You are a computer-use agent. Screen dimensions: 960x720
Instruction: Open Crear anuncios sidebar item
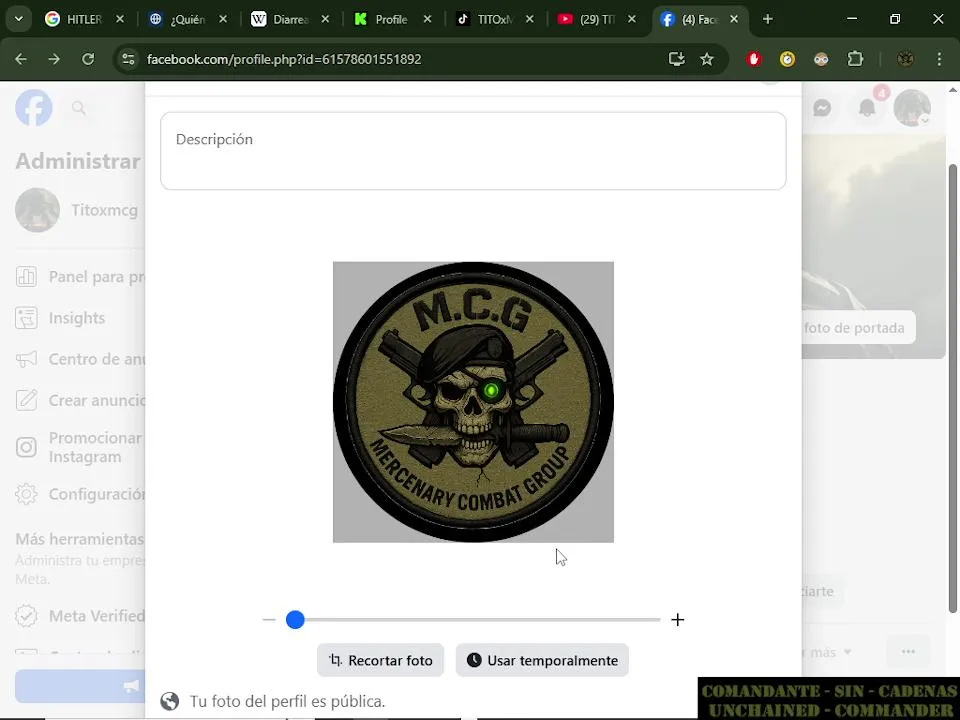pyautogui.click(x=80, y=400)
